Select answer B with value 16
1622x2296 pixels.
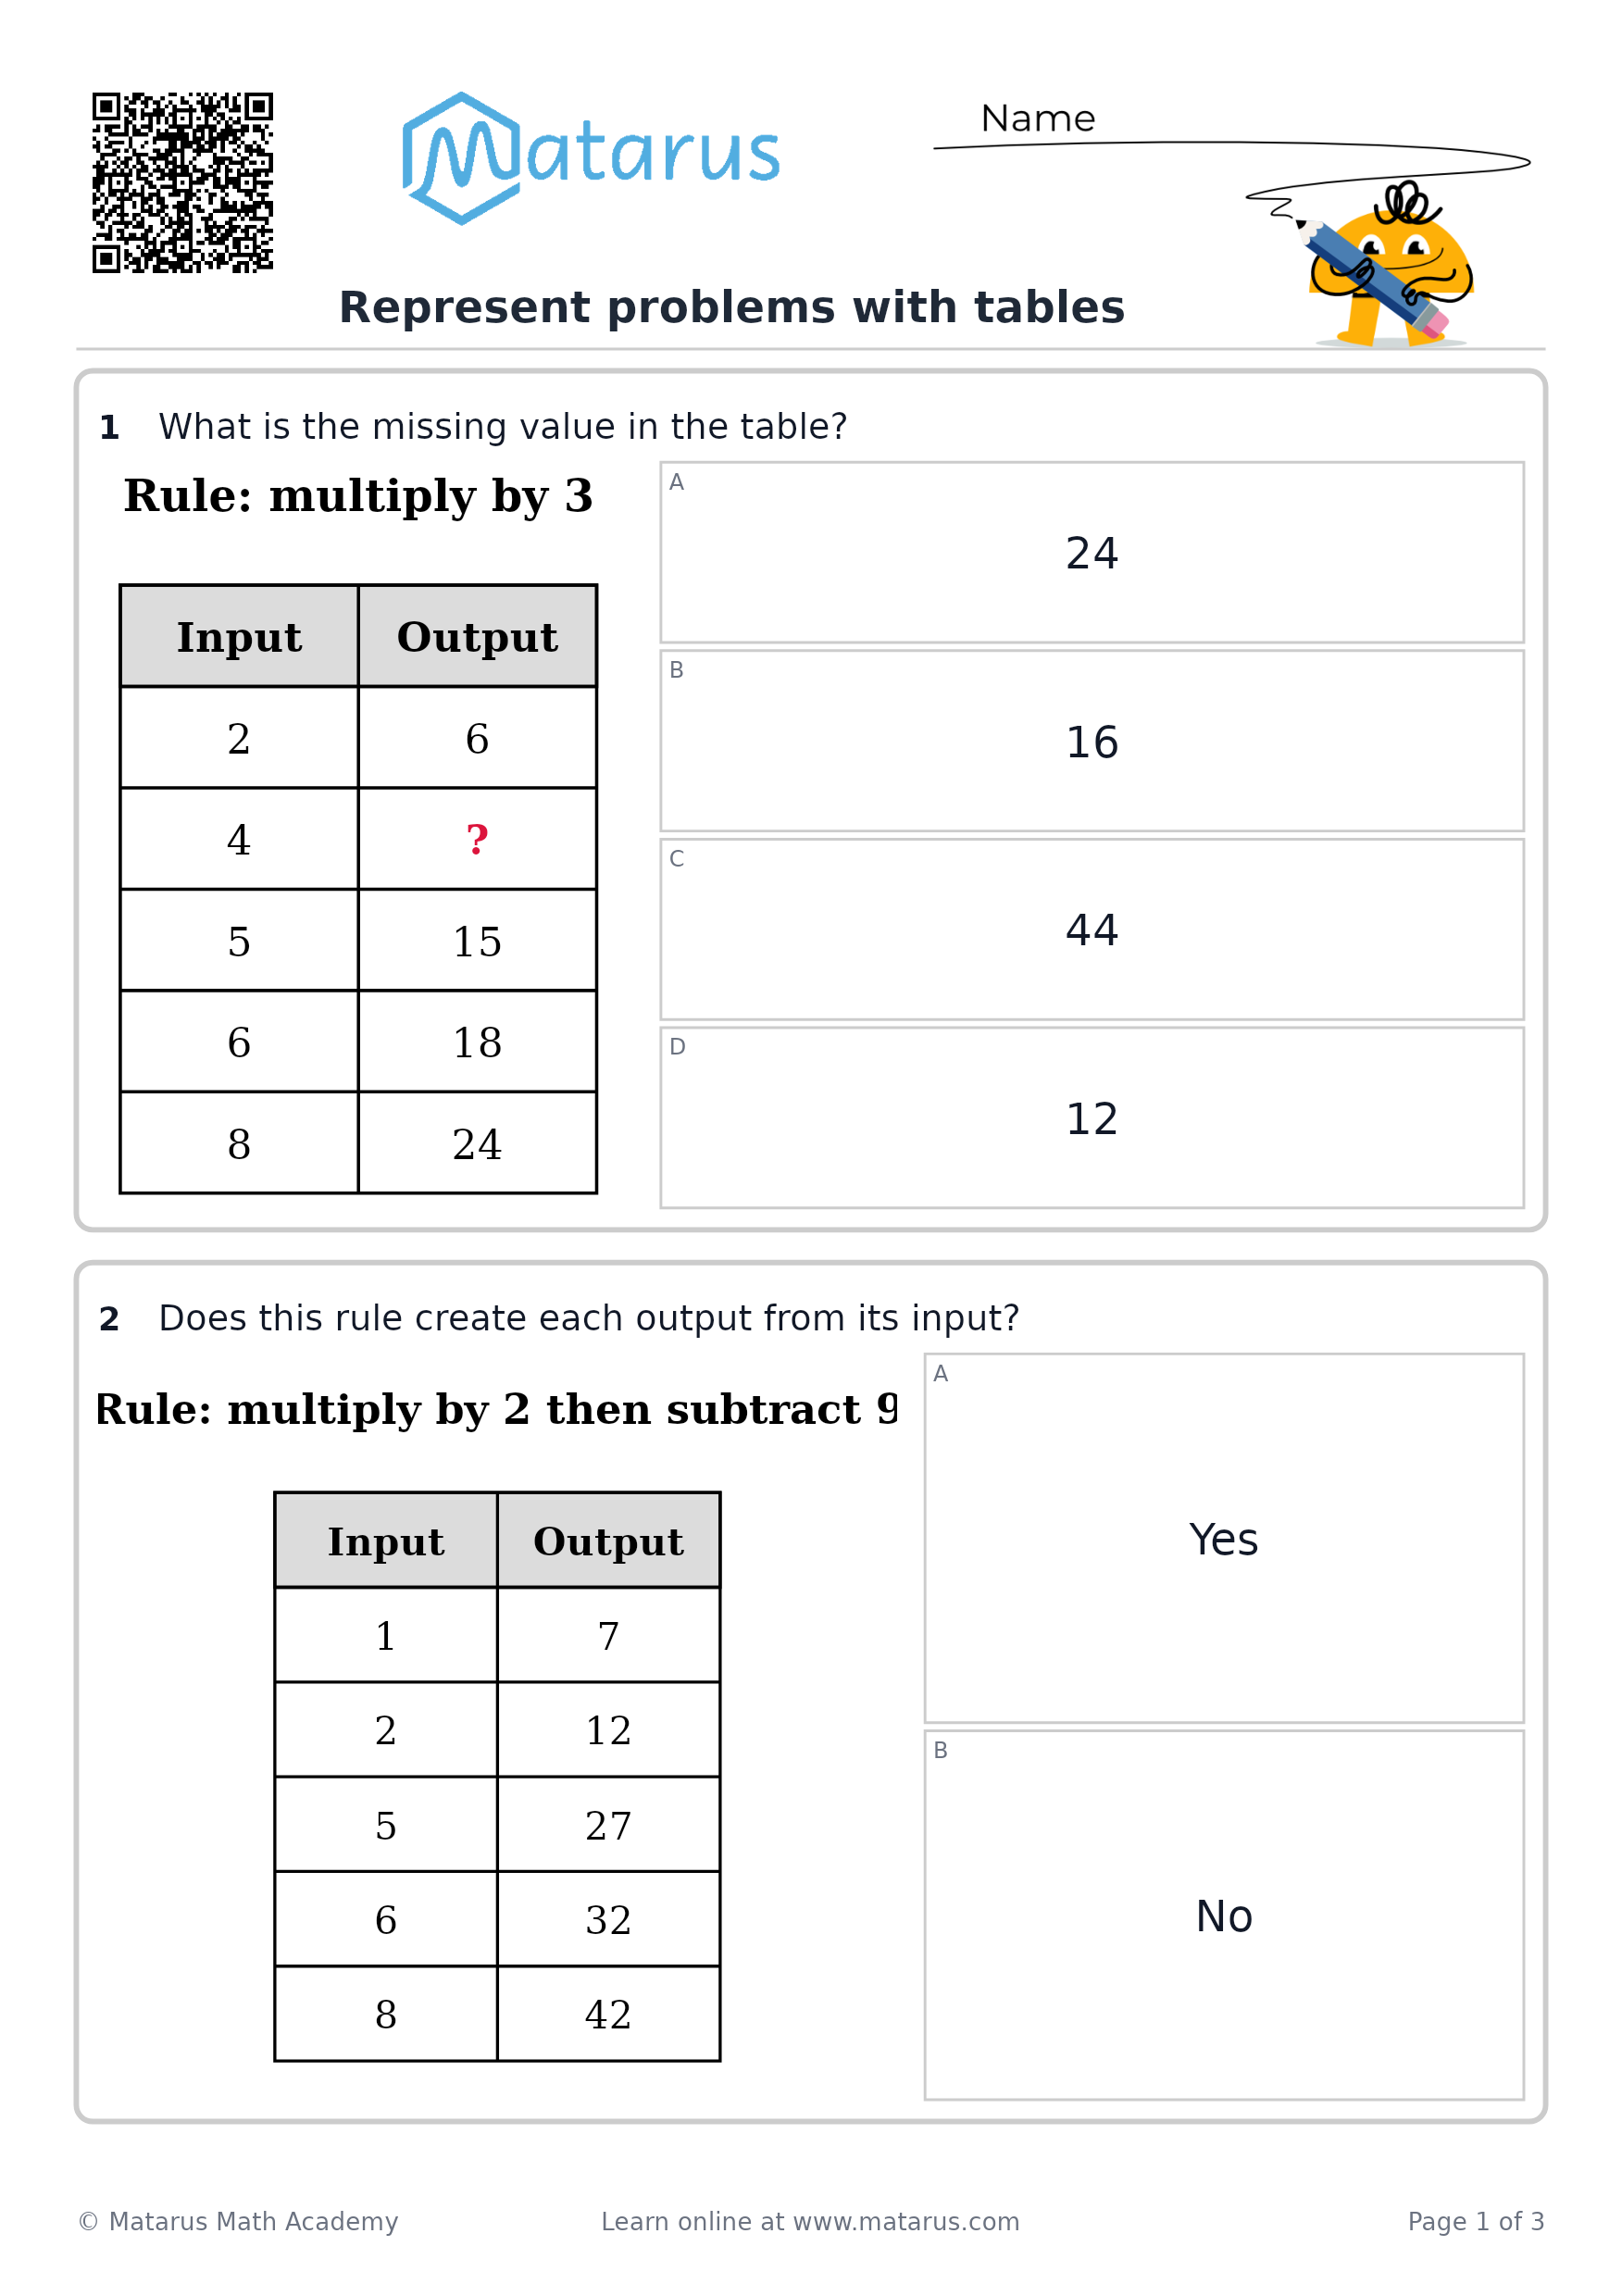(1092, 741)
